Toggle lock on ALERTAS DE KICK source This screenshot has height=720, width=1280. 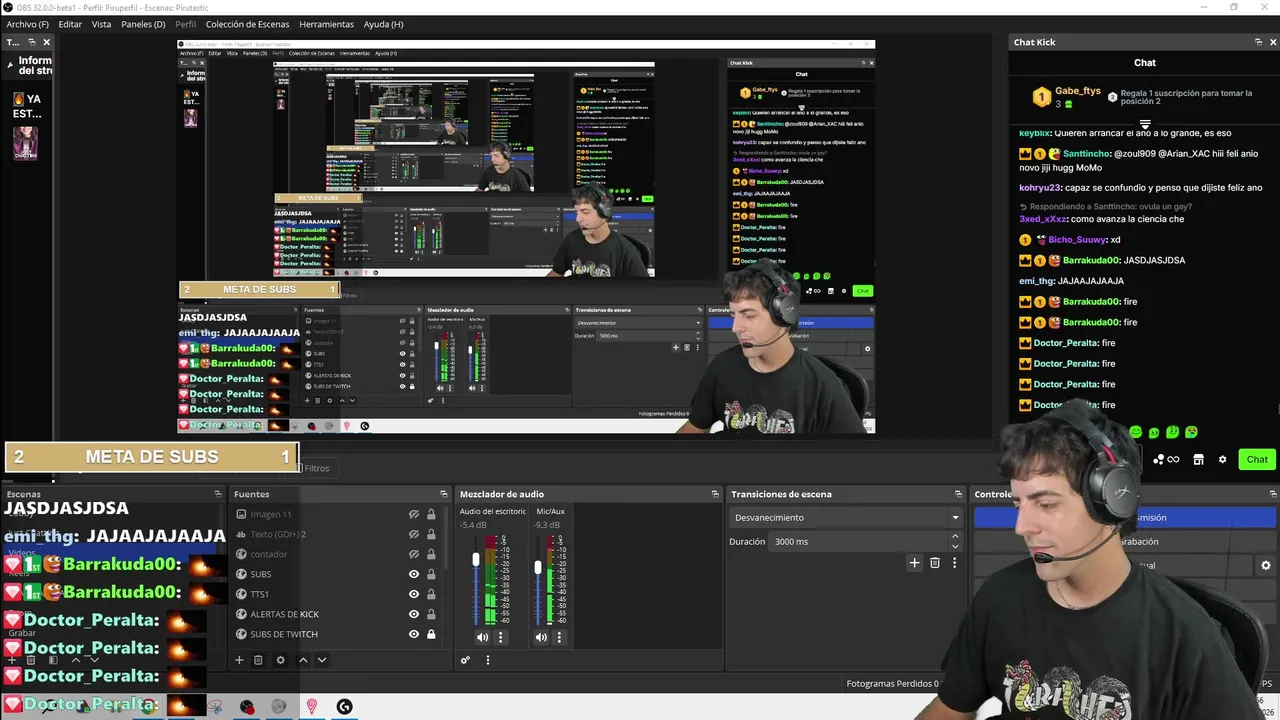(x=431, y=614)
